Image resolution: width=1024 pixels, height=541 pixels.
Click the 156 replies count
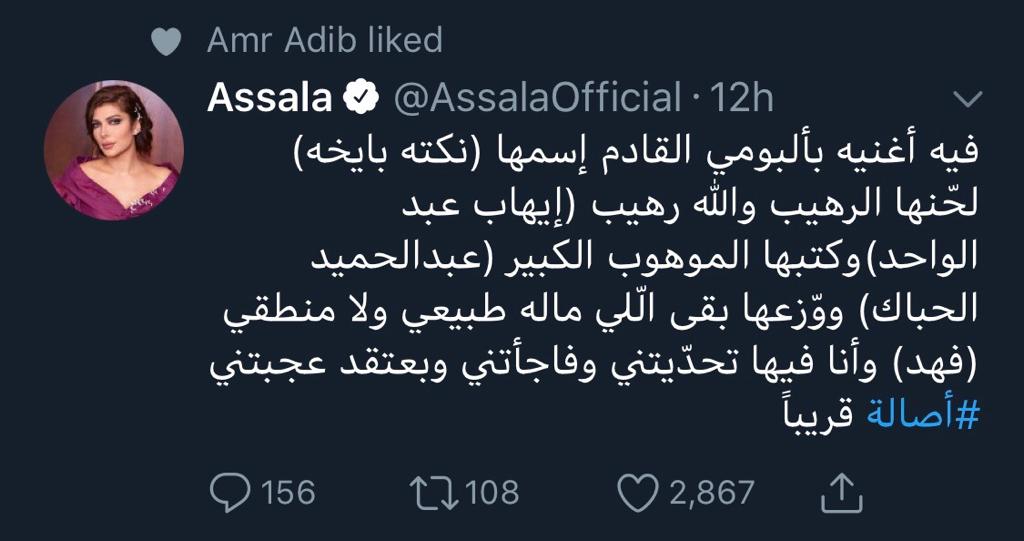click(x=288, y=492)
